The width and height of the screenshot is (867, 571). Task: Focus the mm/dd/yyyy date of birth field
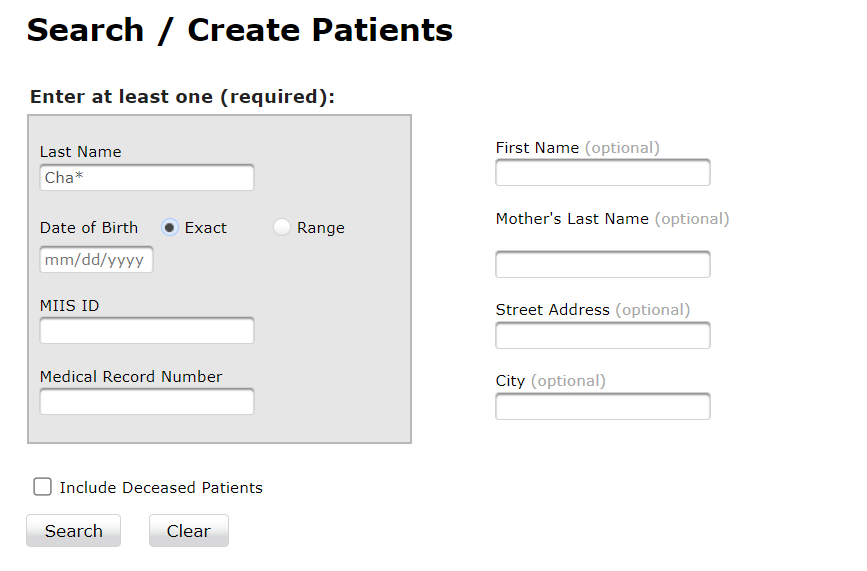pyautogui.click(x=96, y=260)
